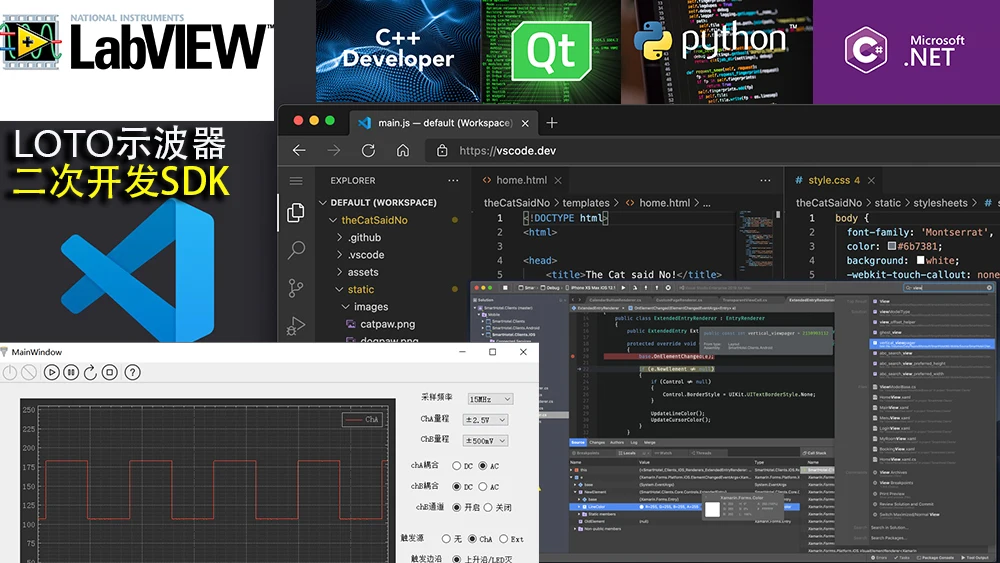Click stylesheets in the style.css breadcrumb
Viewport: 1000px width, 563px height.
[940, 203]
